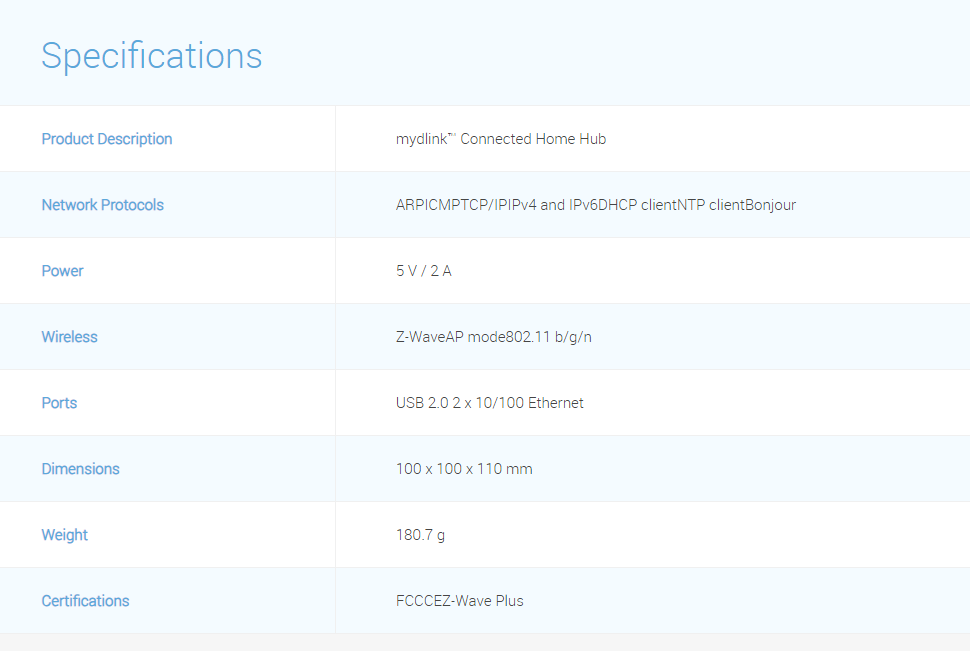Screen dimensions: 970x651
Task: Click the Ports row label
Action: click(59, 403)
